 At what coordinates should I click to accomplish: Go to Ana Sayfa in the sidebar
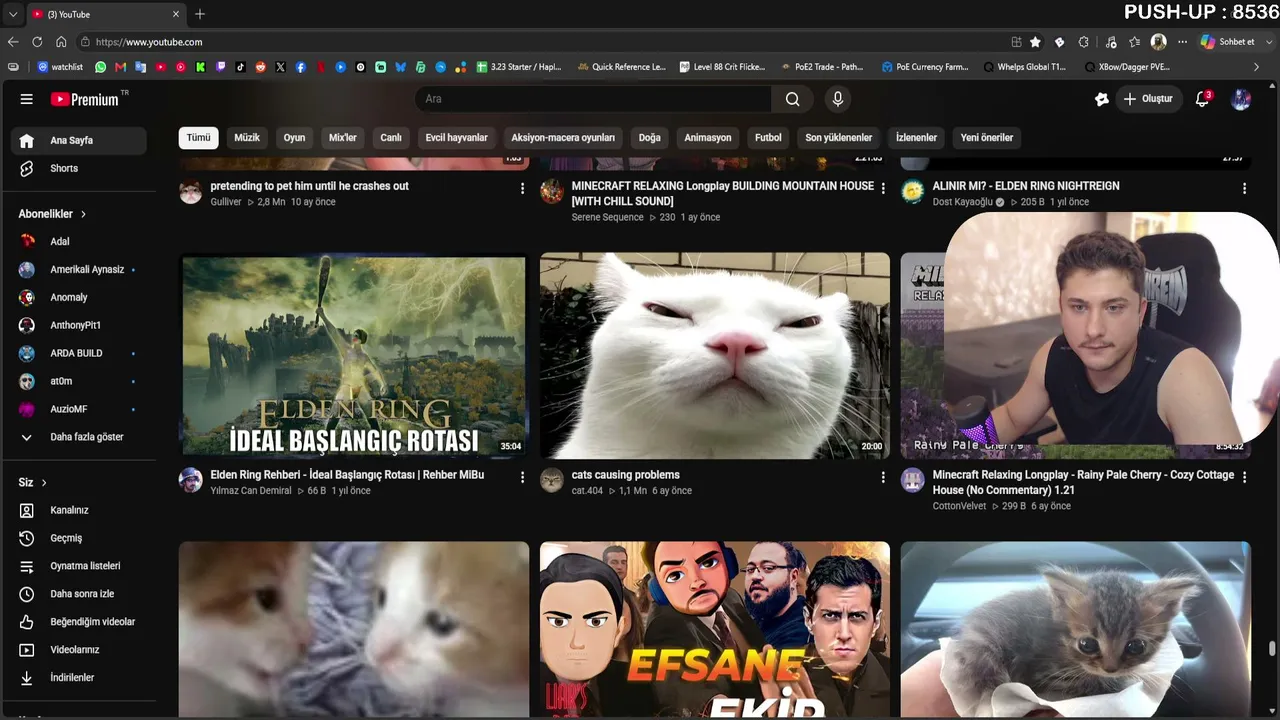tap(79, 140)
